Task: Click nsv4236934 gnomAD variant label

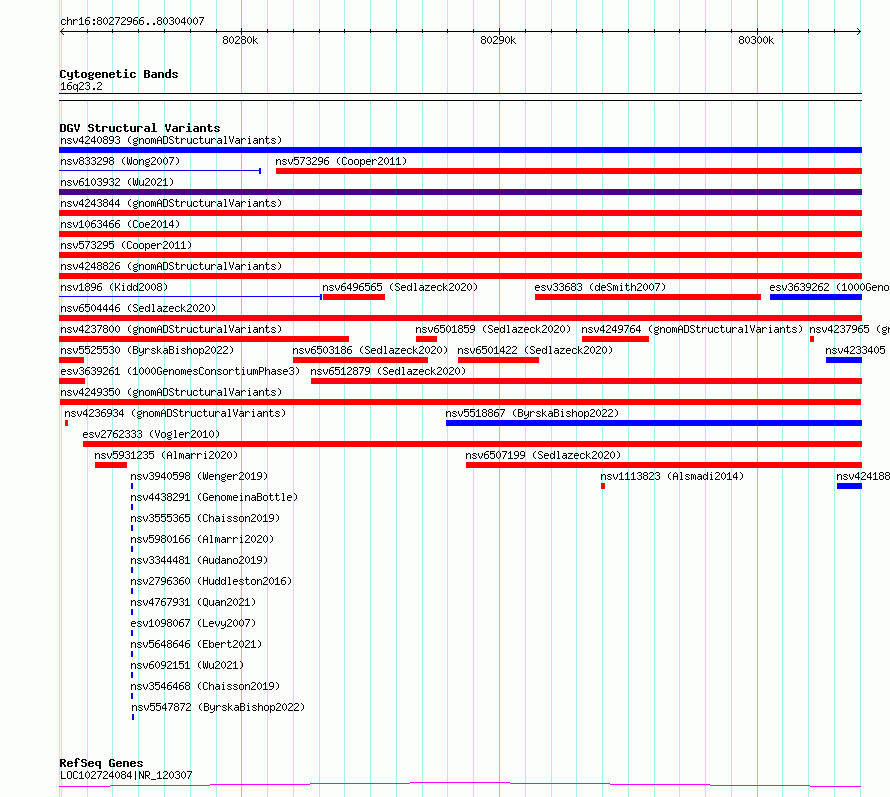Action: click(175, 413)
